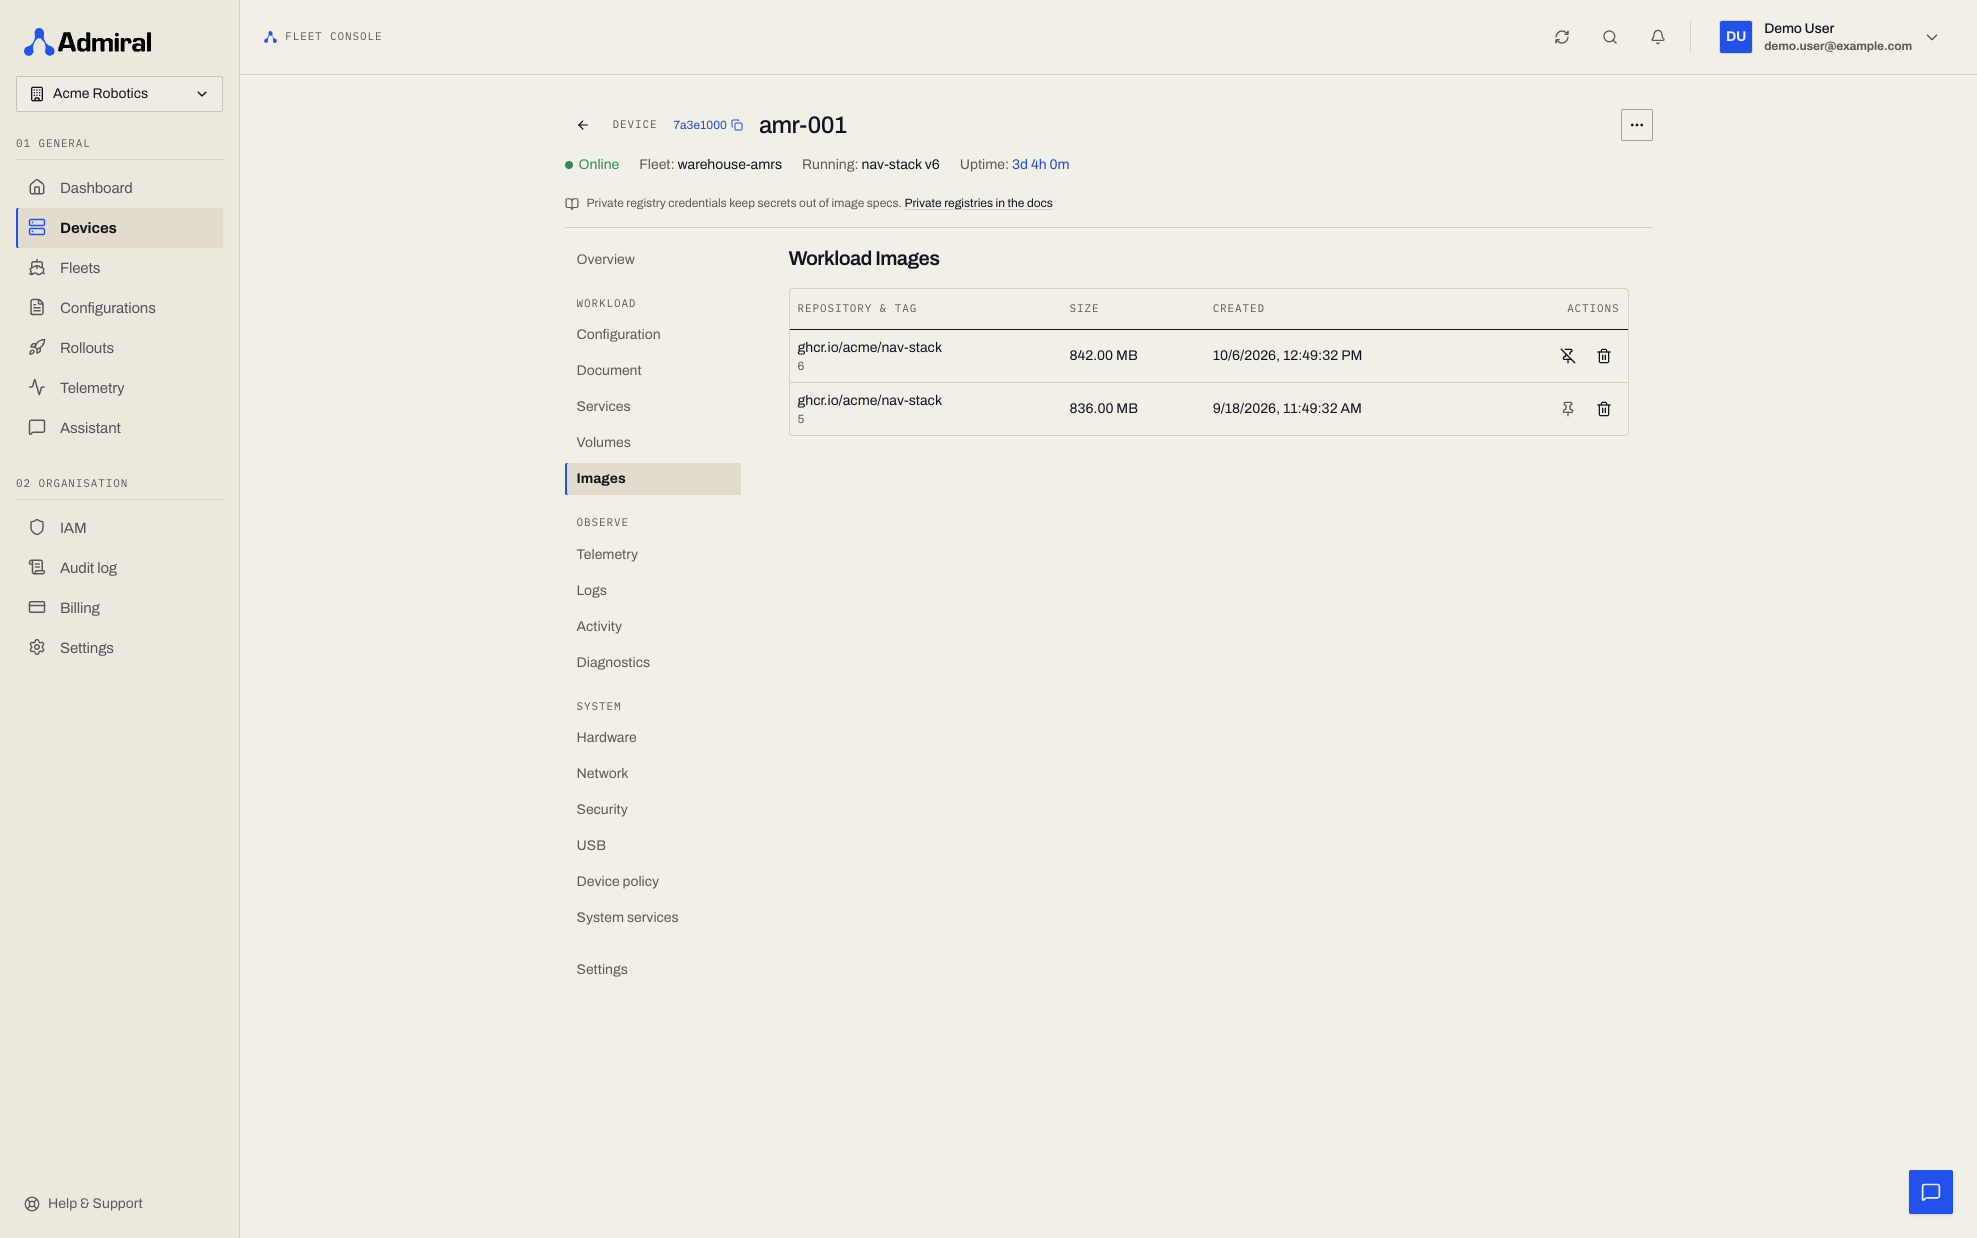
Task: Open Help & Support
Action: coord(84,1204)
